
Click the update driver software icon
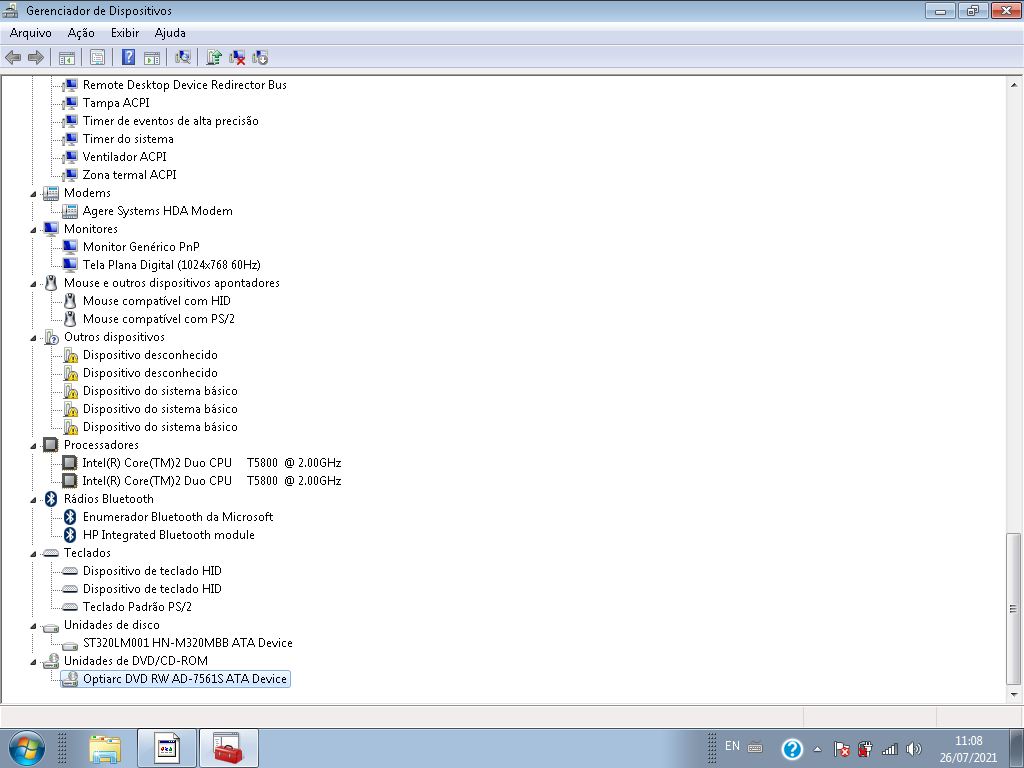click(x=214, y=57)
